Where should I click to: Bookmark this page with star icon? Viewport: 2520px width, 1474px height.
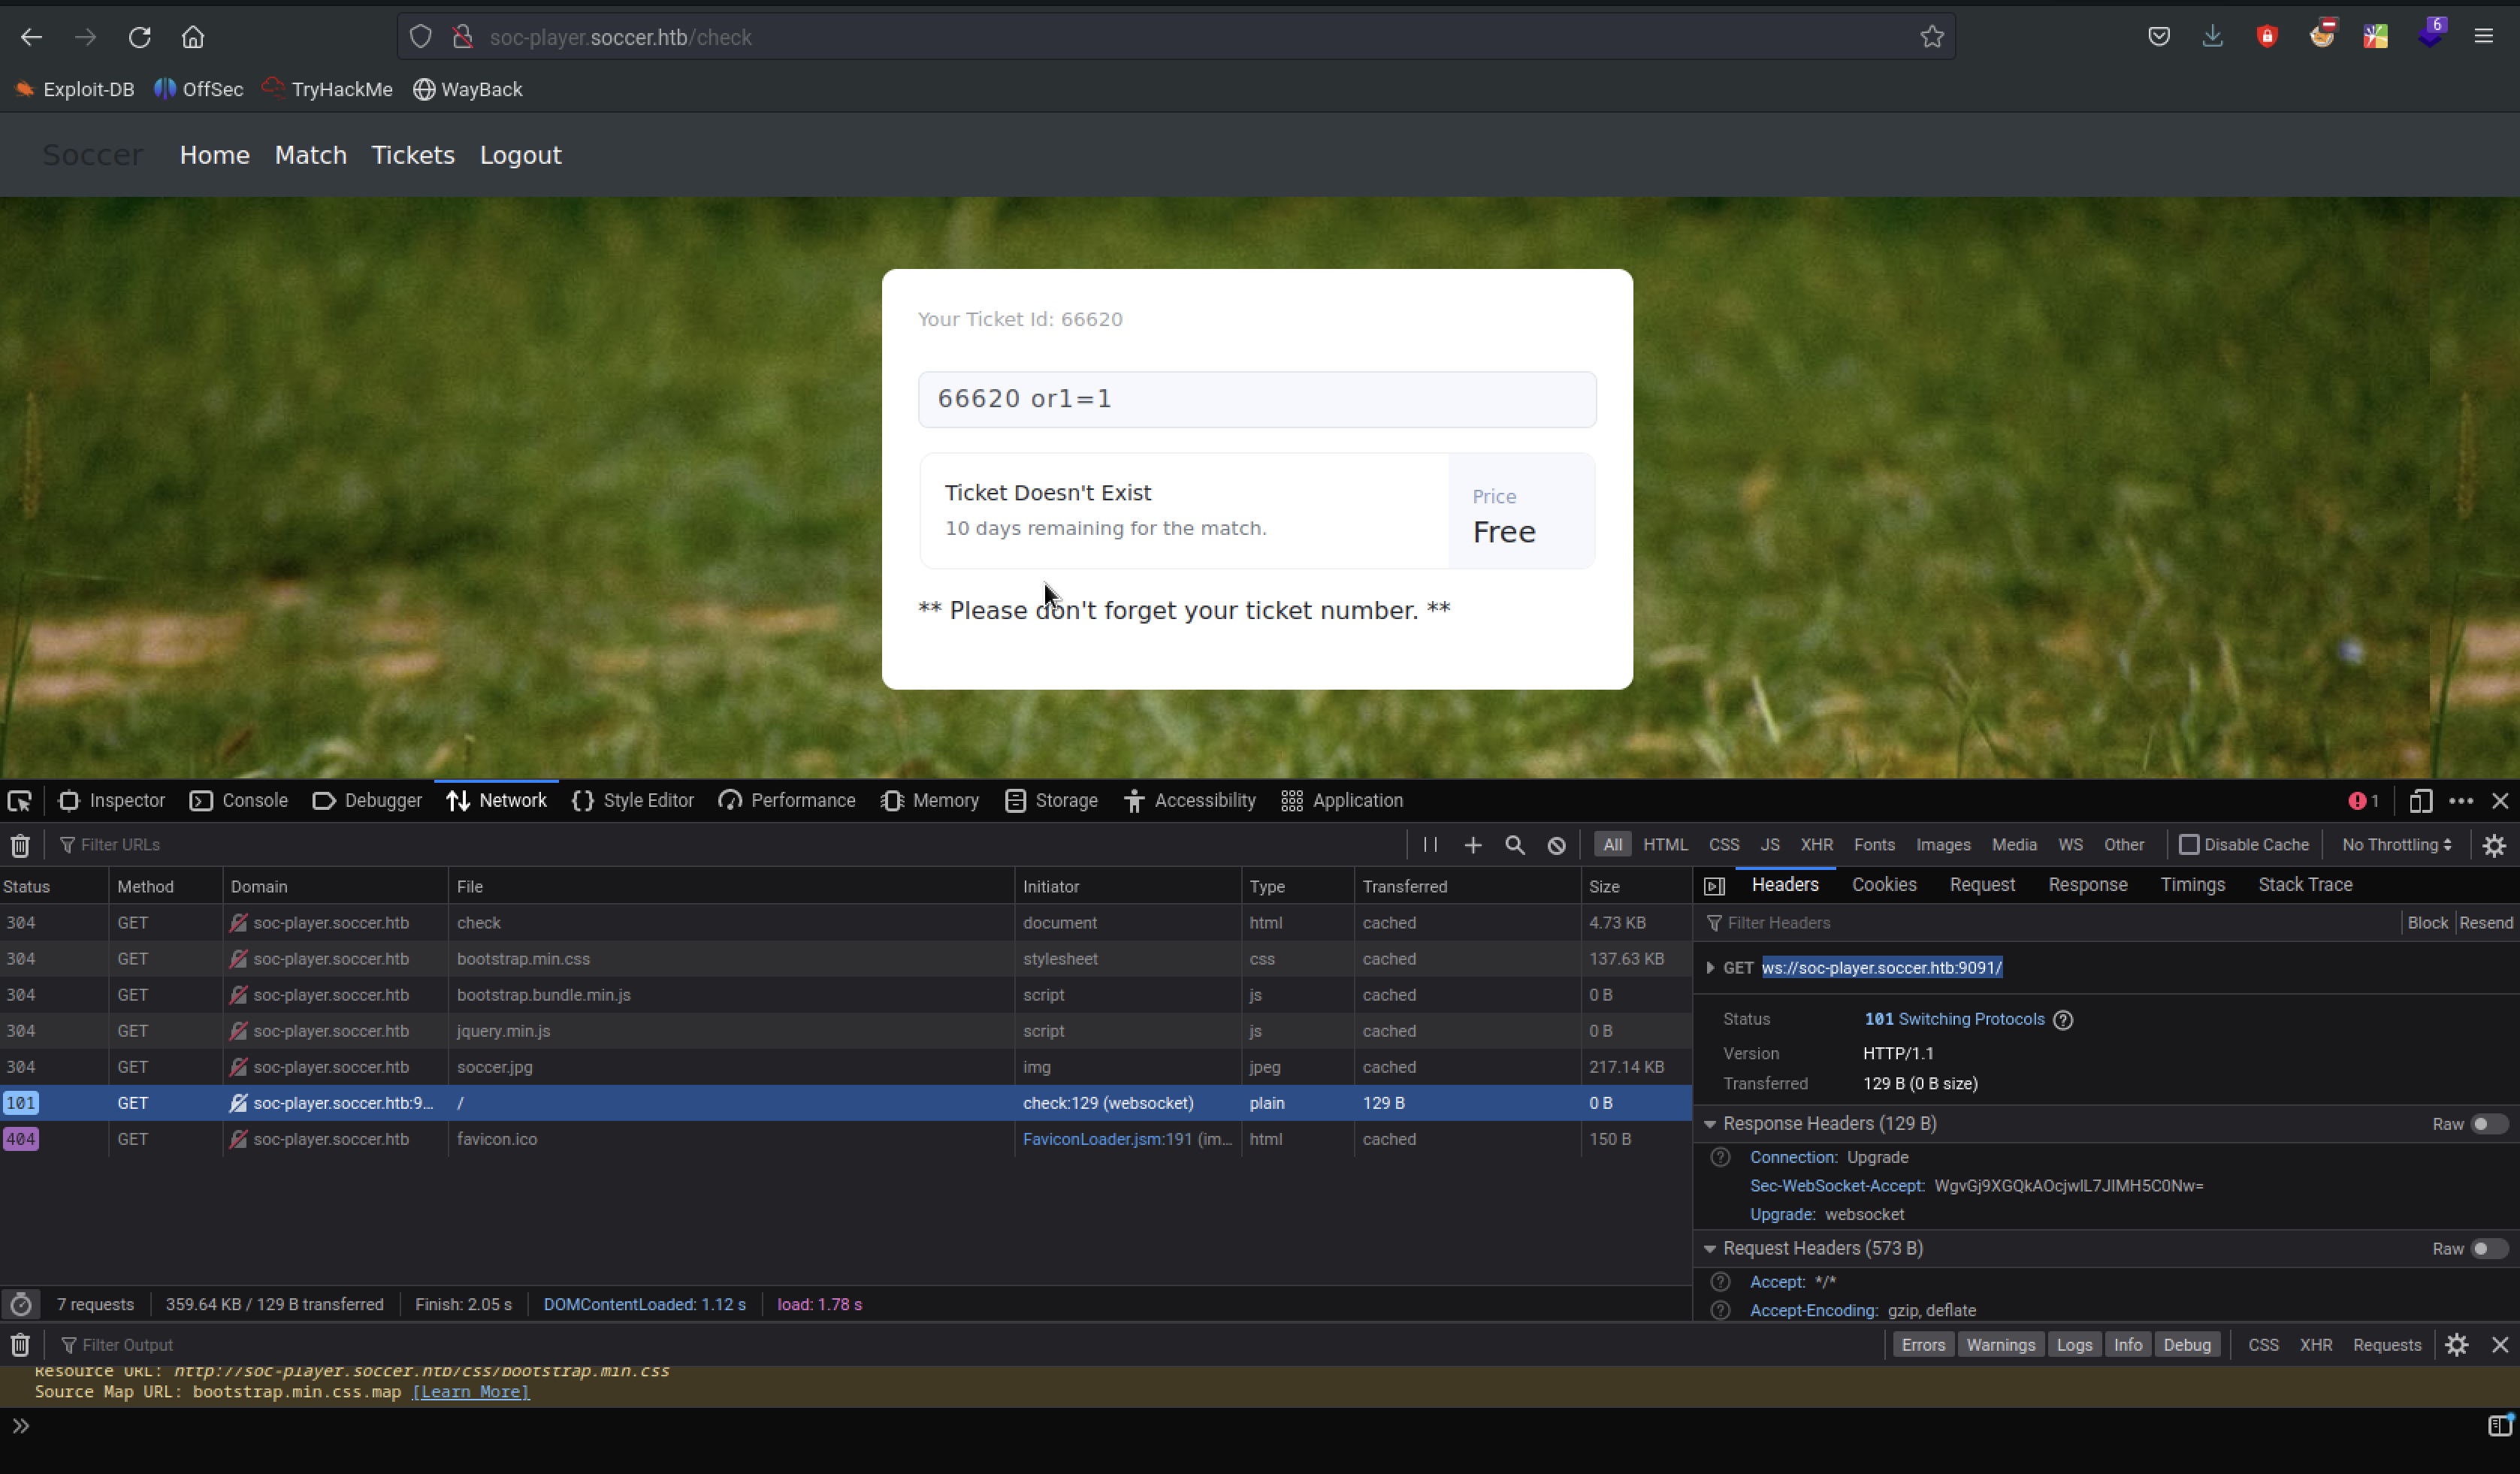click(1932, 37)
